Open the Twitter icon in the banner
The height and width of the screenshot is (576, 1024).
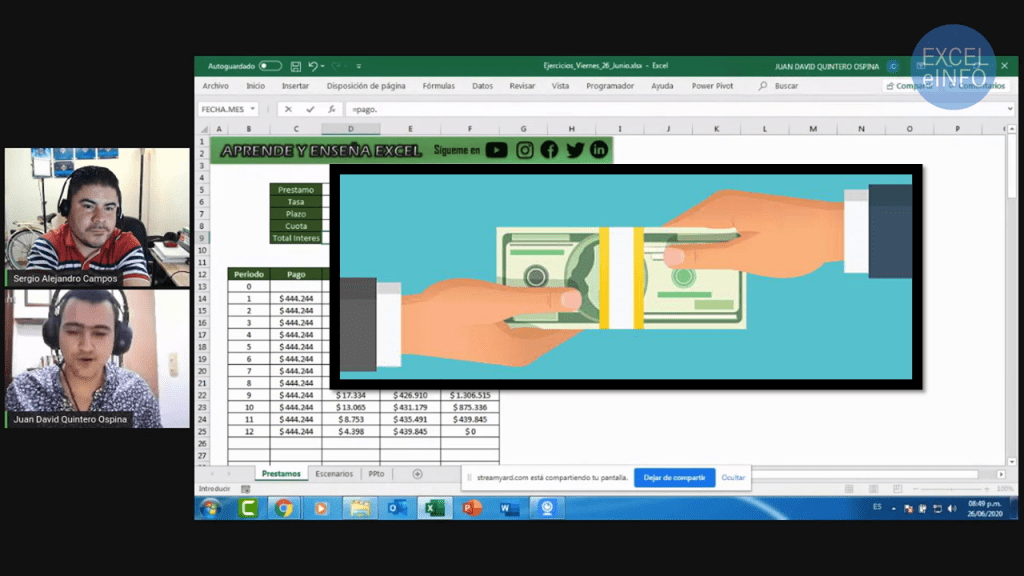point(575,150)
